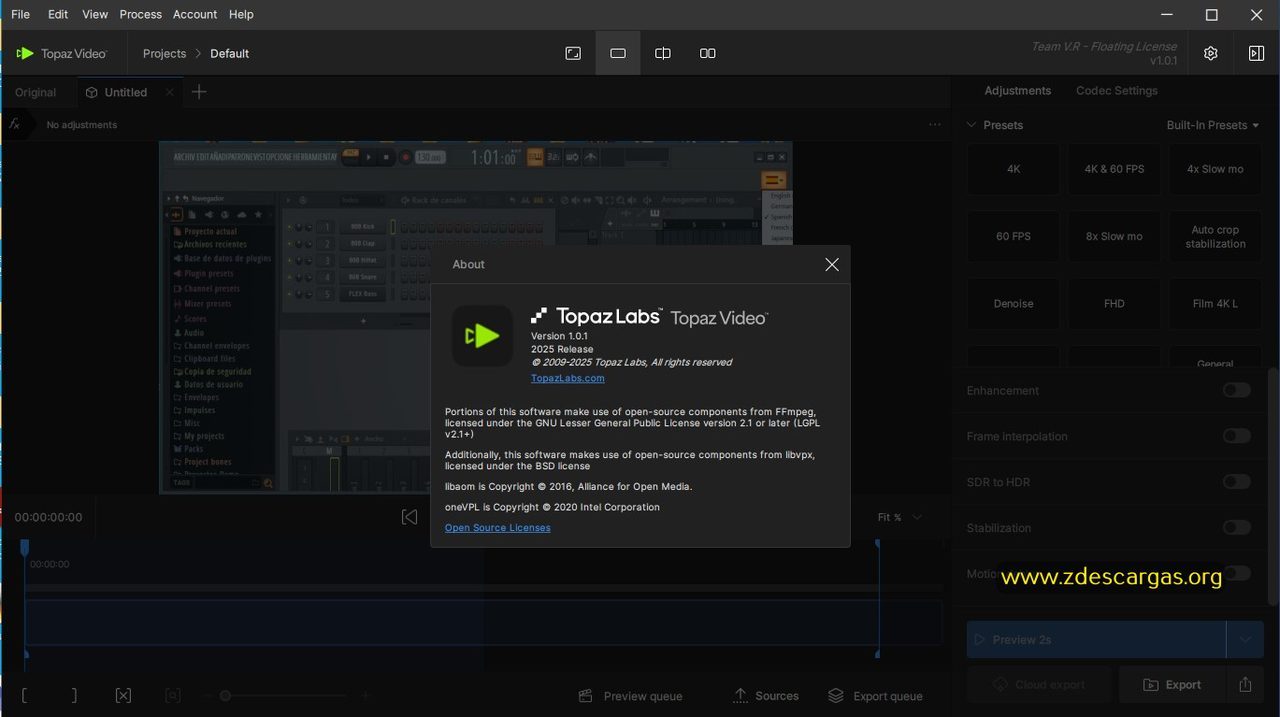Screen dimensions: 1280x717
Task: Toggle the Enhancement switch
Action: [x=1237, y=390]
